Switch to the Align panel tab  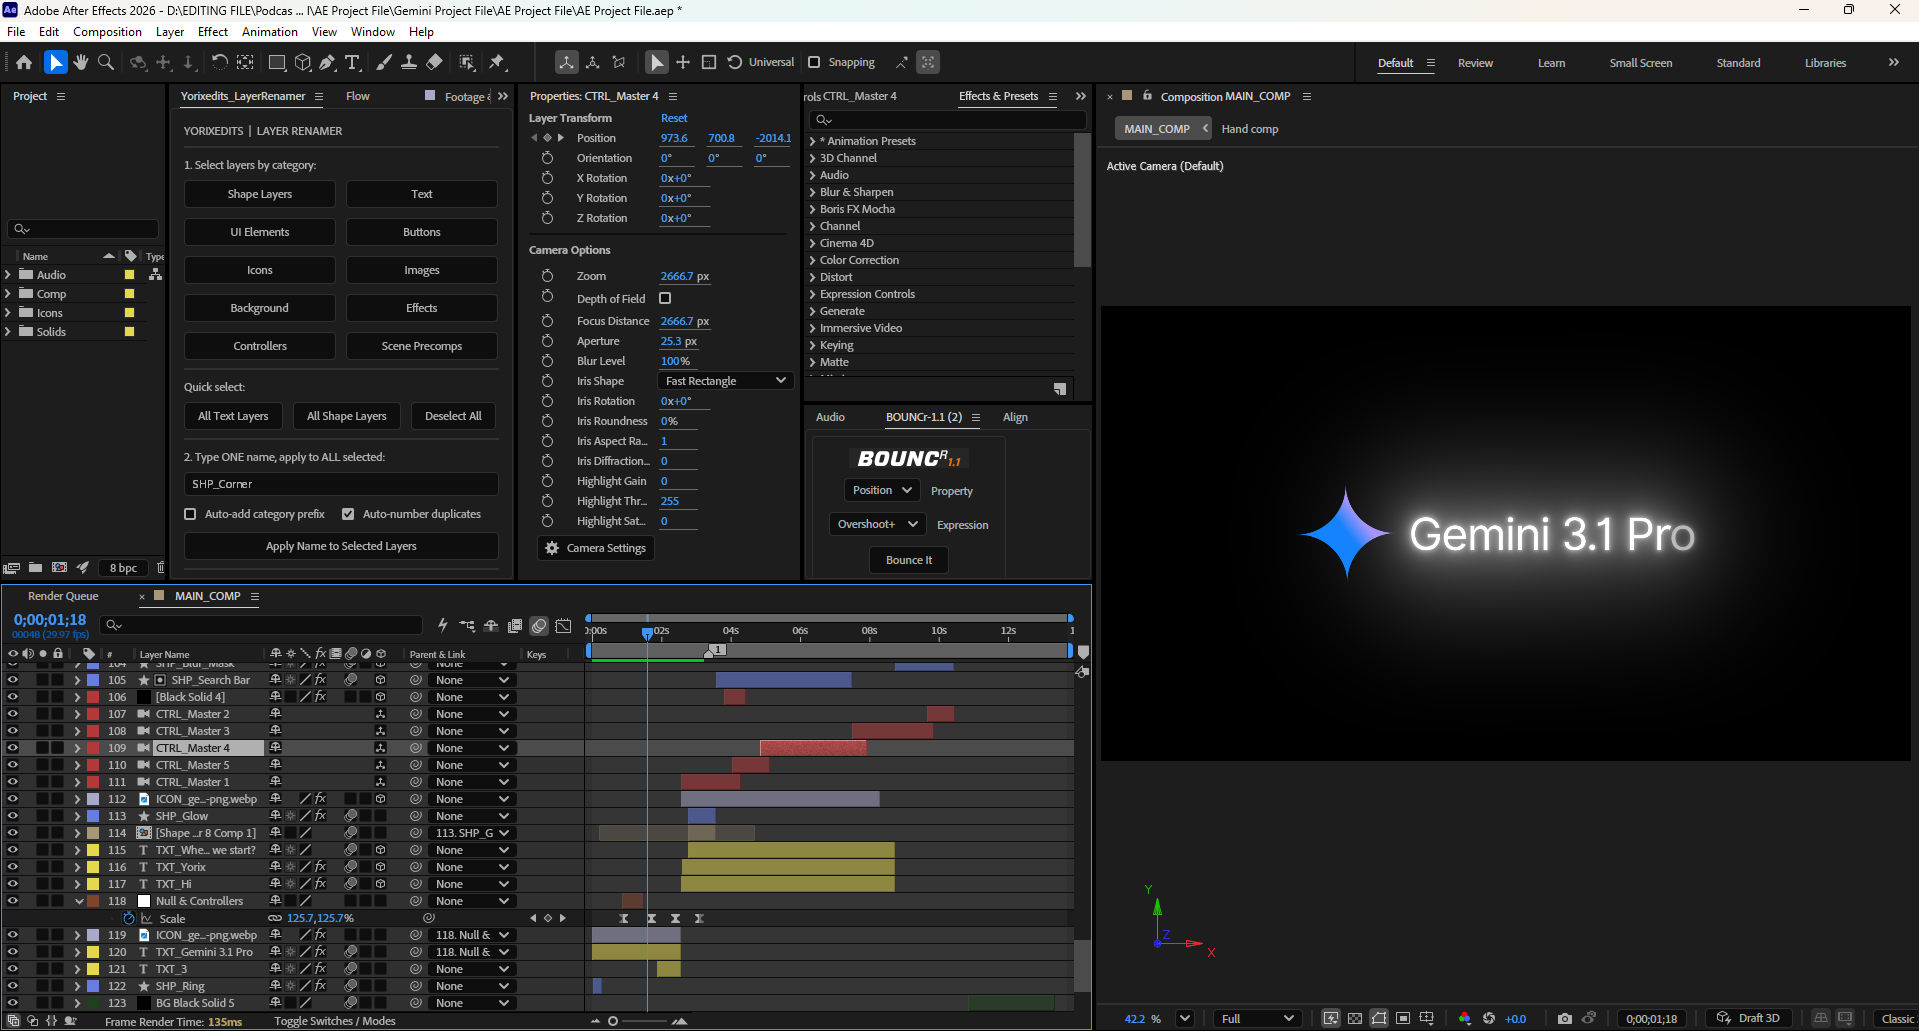coord(1015,417)
